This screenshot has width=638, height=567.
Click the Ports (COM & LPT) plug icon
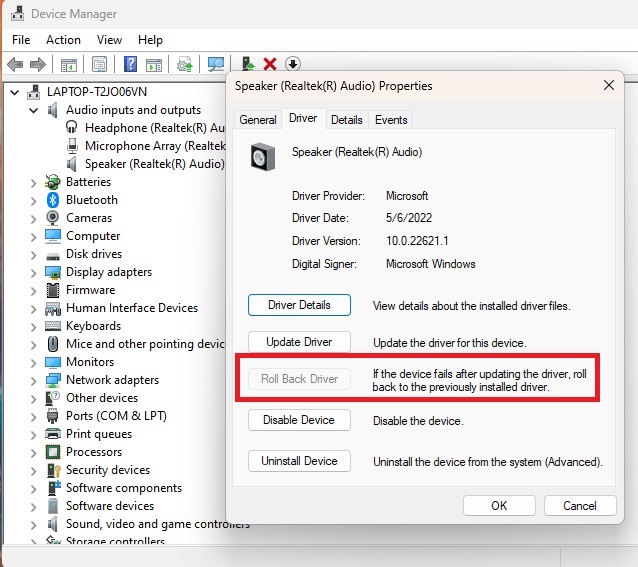coord(52,416)
